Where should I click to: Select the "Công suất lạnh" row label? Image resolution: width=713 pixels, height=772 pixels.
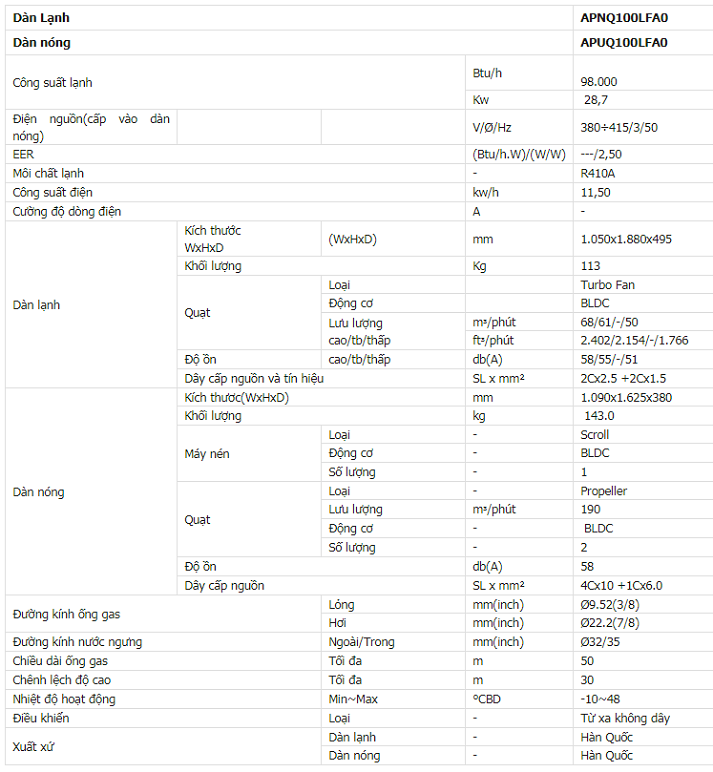click(53, 83)
